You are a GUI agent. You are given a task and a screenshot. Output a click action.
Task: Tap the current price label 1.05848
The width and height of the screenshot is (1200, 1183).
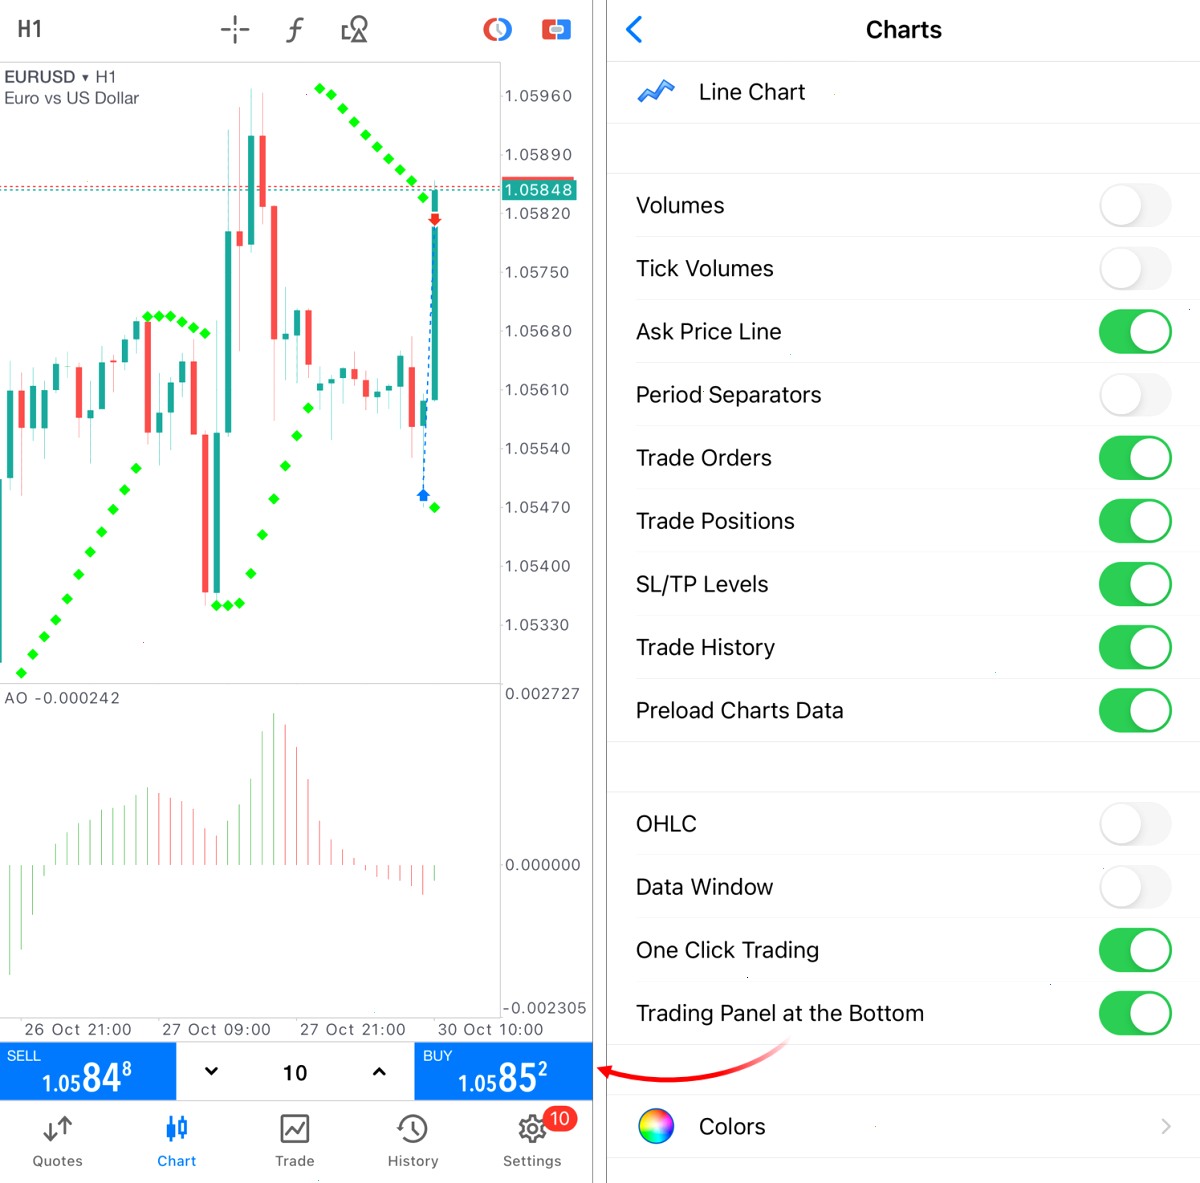click(538, 190)
